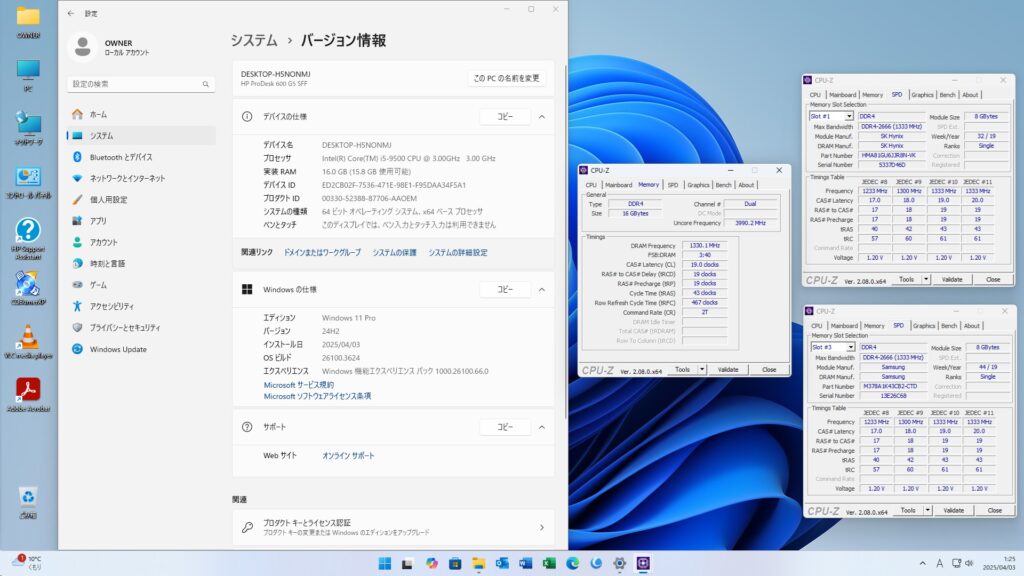
Task: Click the Windows Start button
Action: point(385,563)
